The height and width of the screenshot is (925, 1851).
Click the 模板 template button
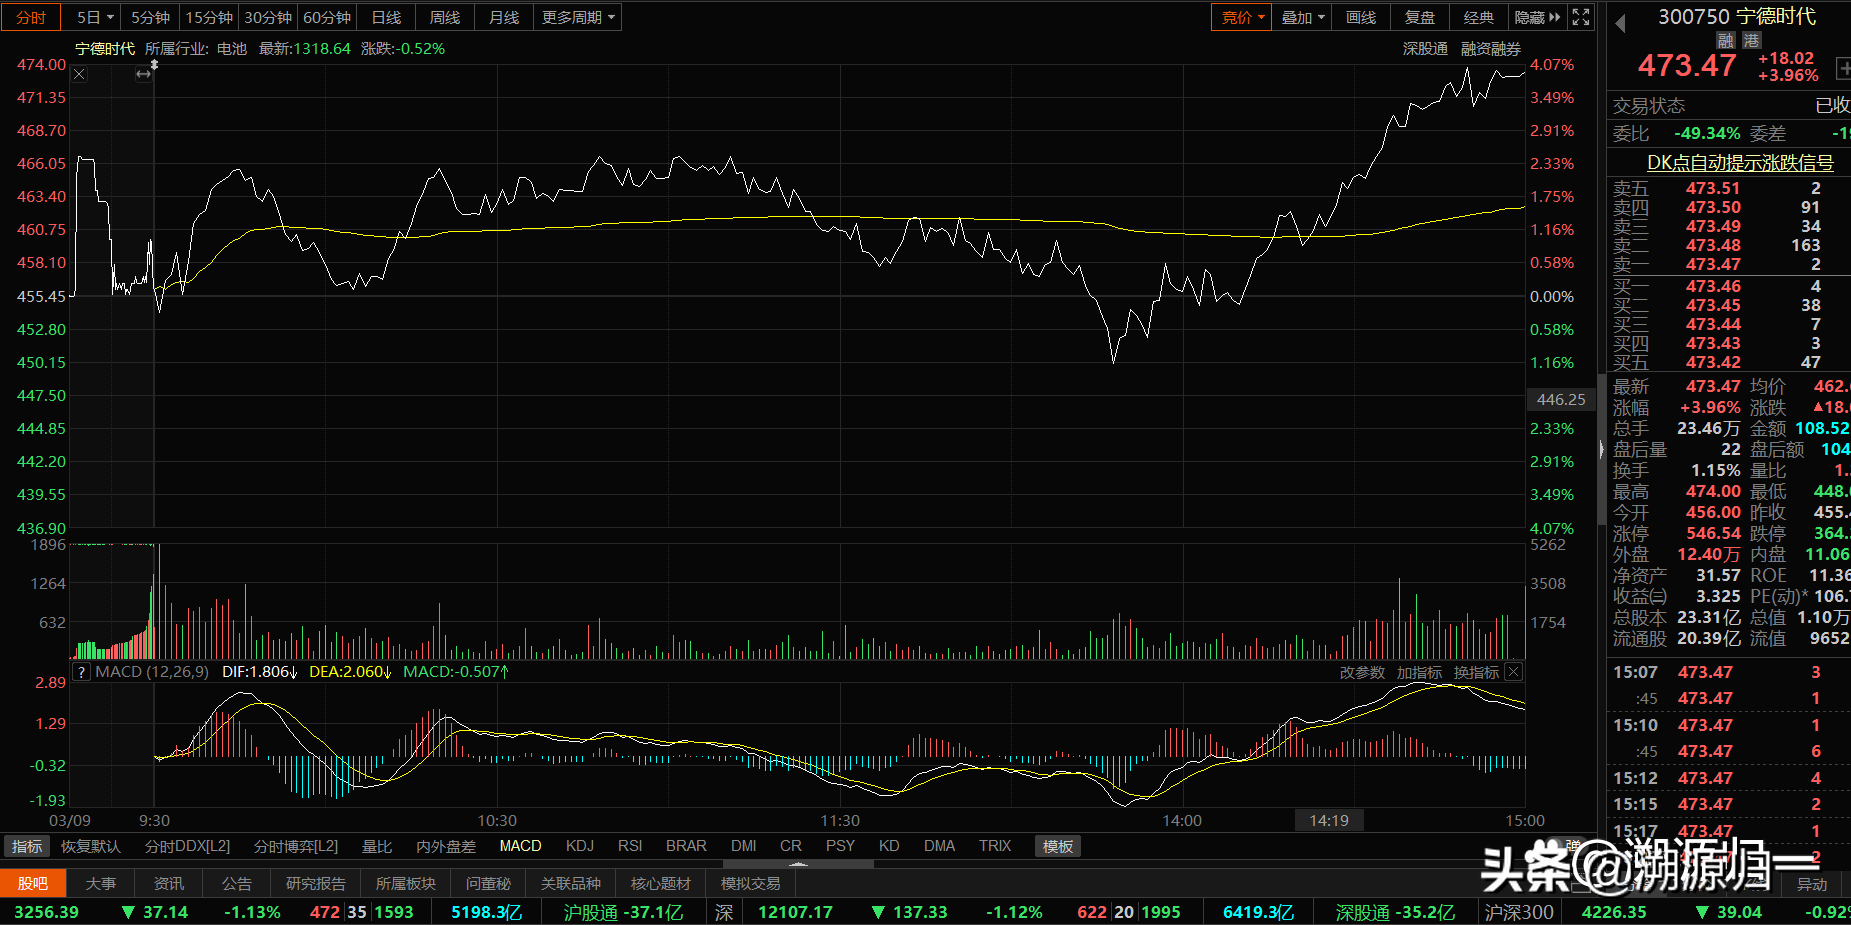[1058, 846]
